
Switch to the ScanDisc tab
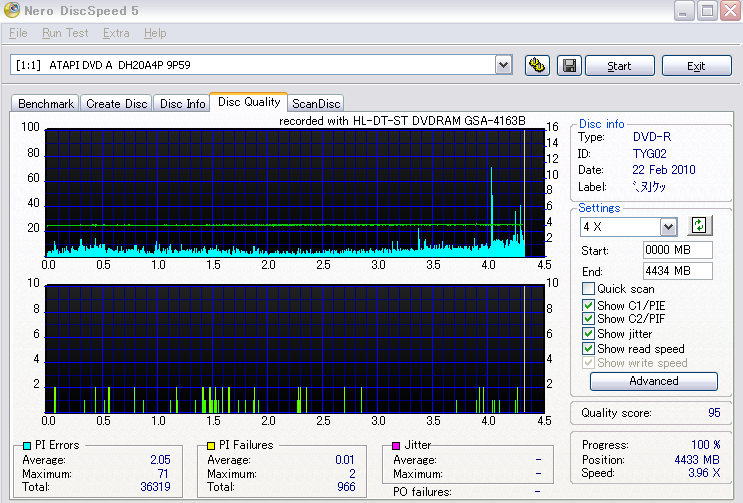point(316,104)
